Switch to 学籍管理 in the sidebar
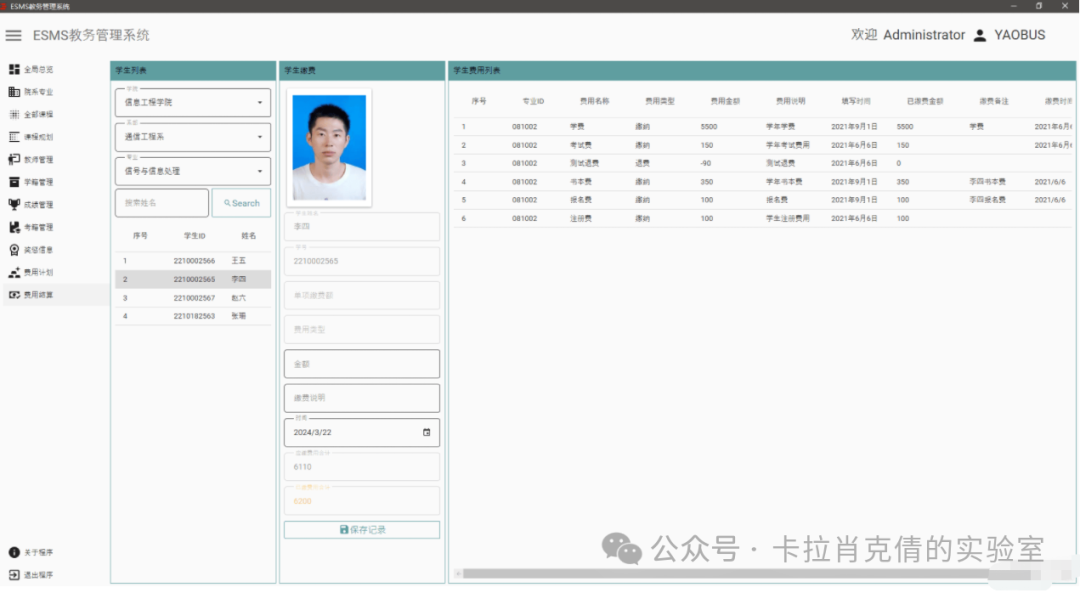The width and height of the screenshot is (1080, 593). 38,182
